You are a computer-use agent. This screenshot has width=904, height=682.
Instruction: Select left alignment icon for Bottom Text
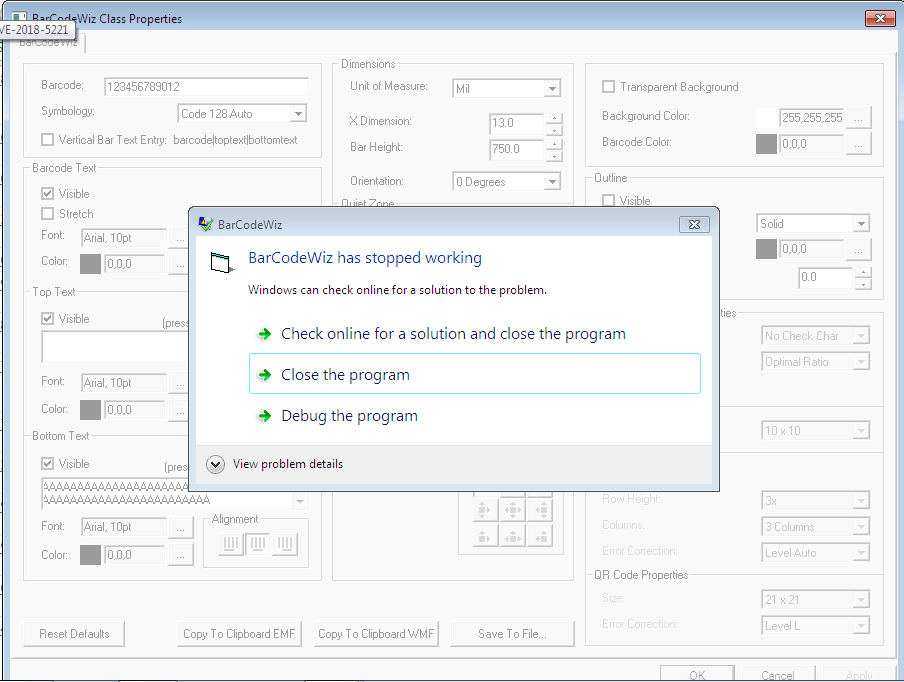[231, 543]
